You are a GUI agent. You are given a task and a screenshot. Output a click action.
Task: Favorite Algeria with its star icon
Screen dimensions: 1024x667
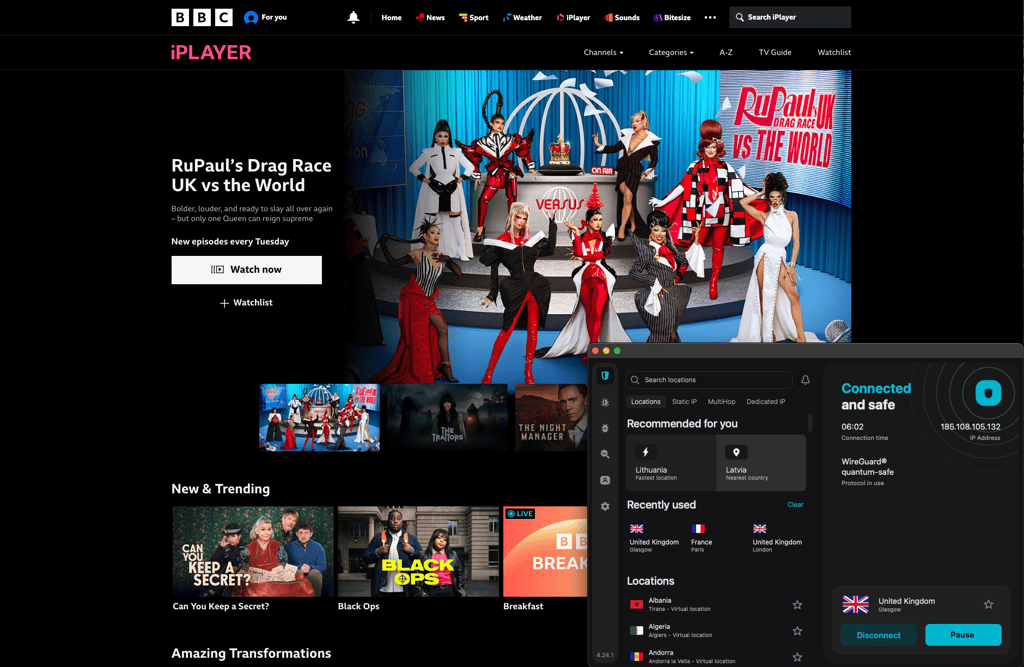pyautogui.click(x=797, y=631)
